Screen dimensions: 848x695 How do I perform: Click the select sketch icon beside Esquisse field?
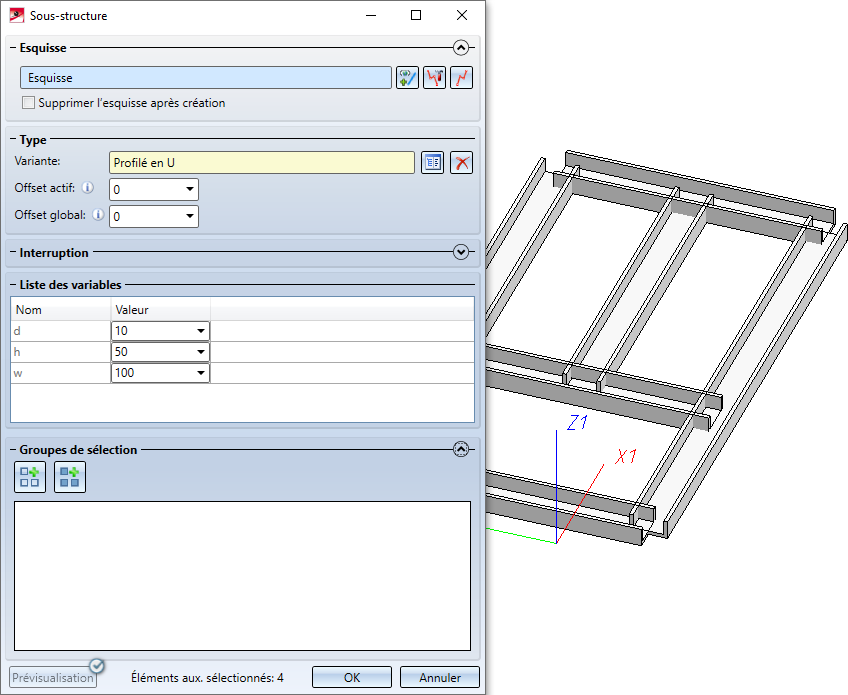coord(407,78)
